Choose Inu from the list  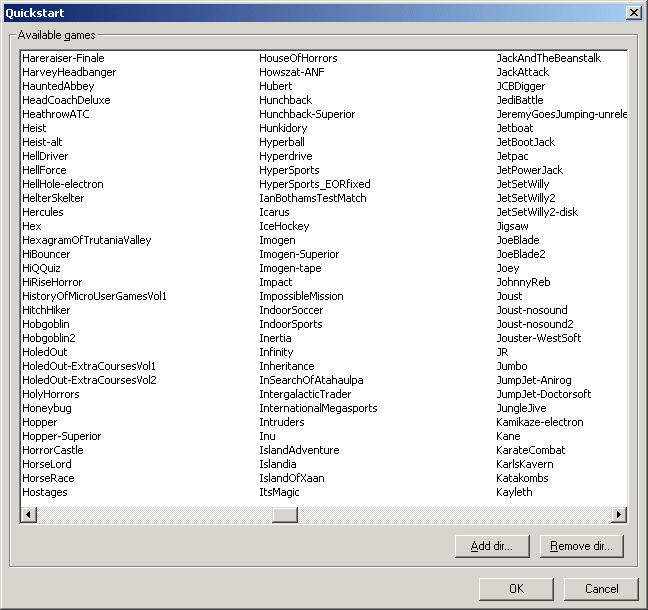pyautogui.click(x=267, y=436)
